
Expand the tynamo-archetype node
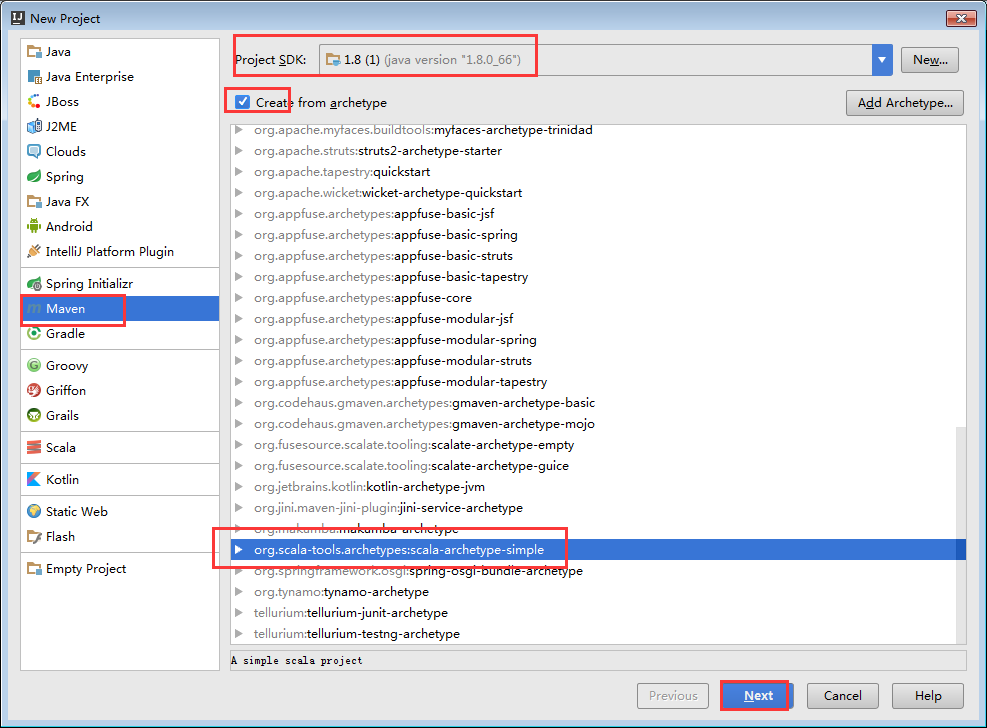pos(239,592)
